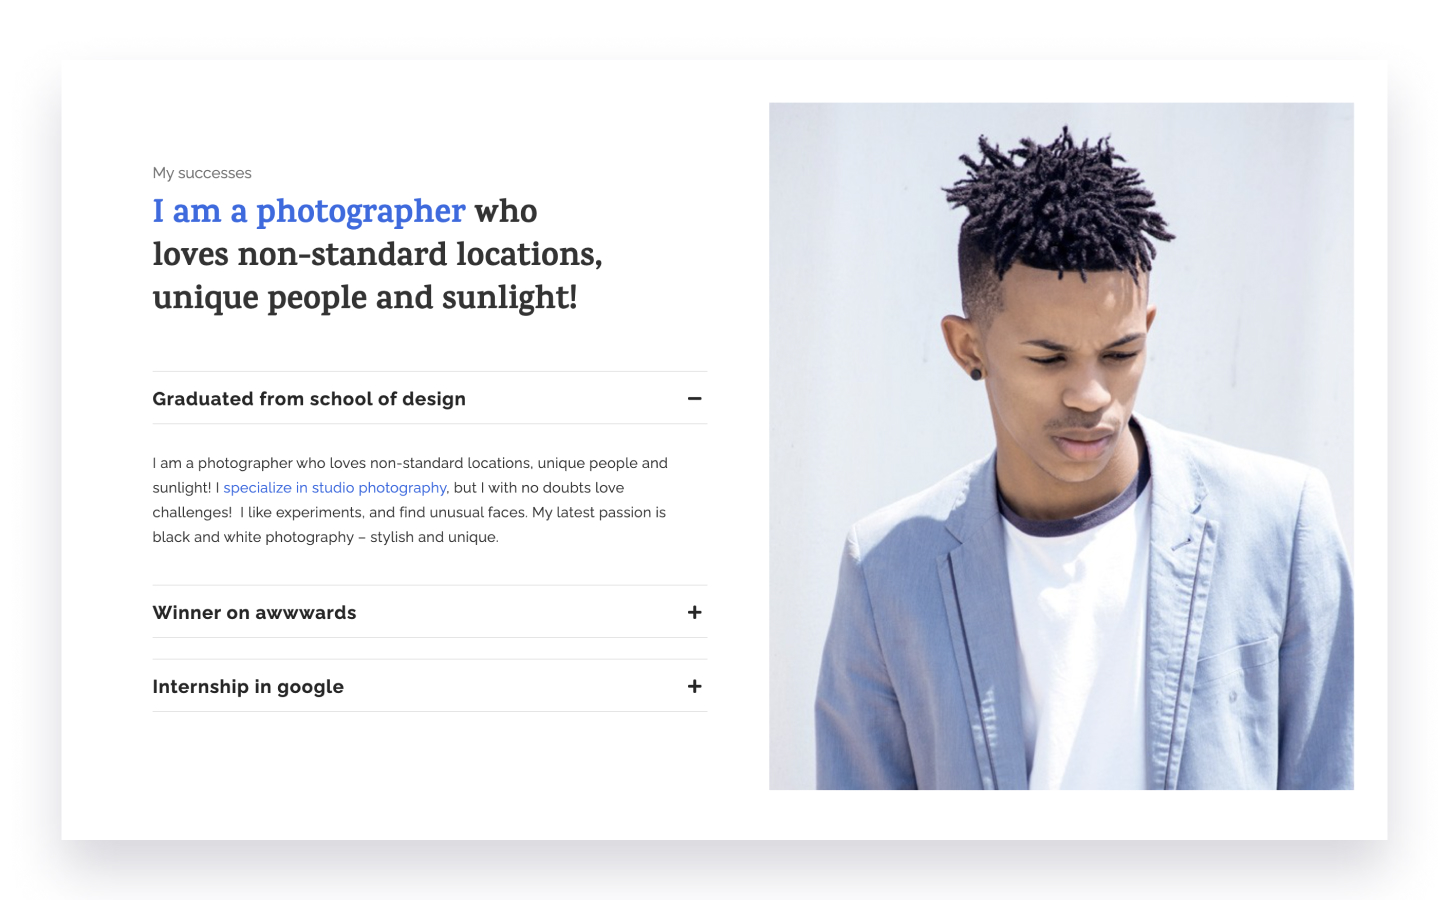Click the first line of the description paragraph
The image size is (1448, 900).
click(x=410, y=463)
